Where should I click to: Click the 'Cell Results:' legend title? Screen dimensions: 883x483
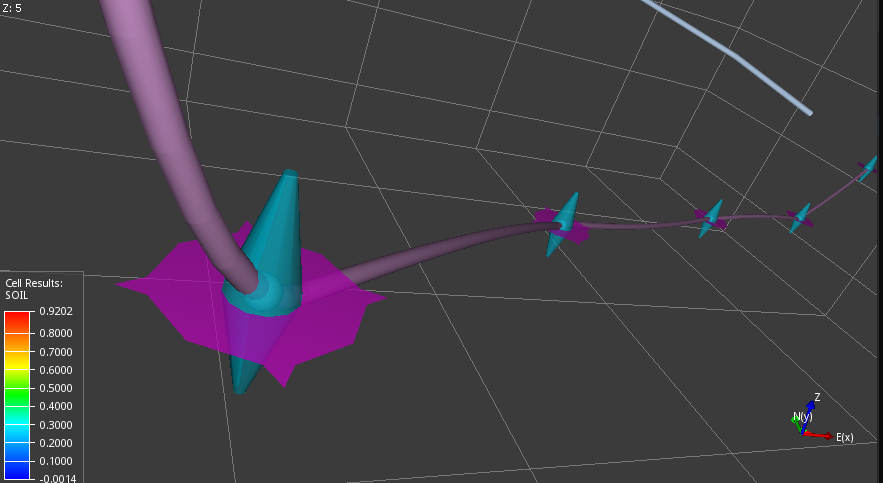tap(34, 283)
